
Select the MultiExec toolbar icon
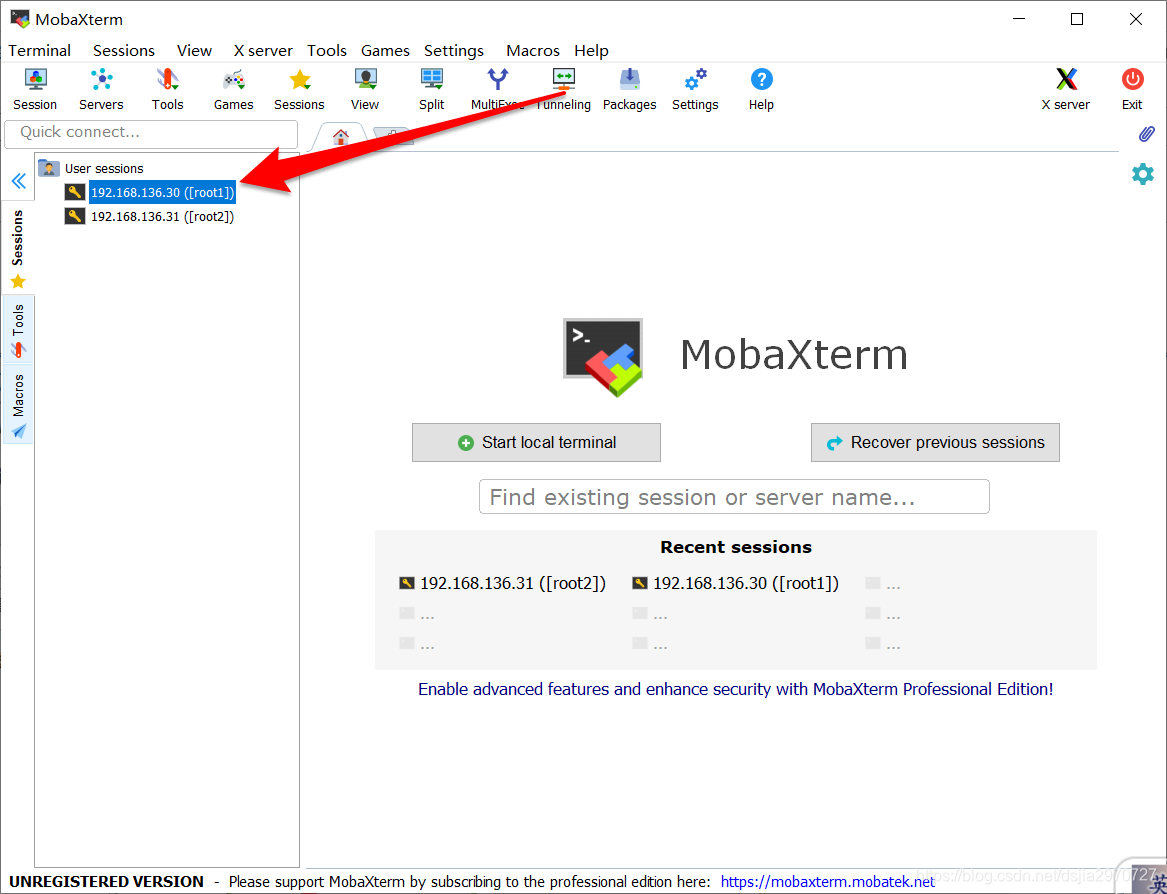click(x=497, y=89)
